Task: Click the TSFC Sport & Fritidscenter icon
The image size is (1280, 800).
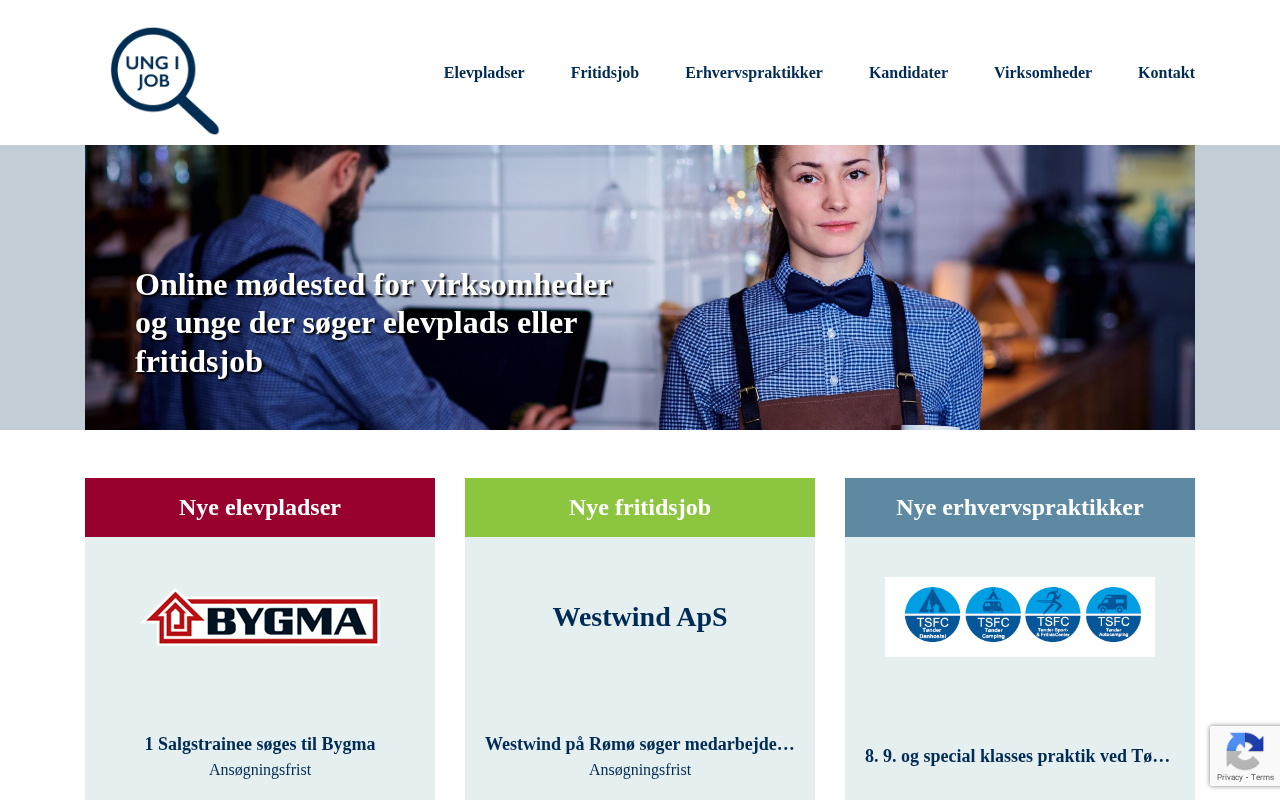Action: (x=1053, y=614)
